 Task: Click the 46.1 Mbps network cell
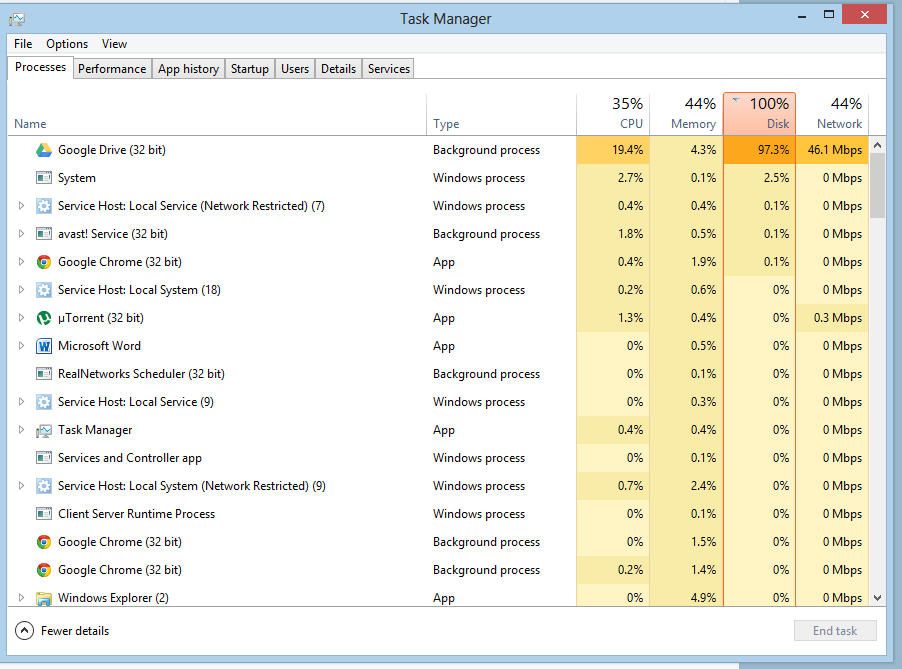[x=832, y=150]
